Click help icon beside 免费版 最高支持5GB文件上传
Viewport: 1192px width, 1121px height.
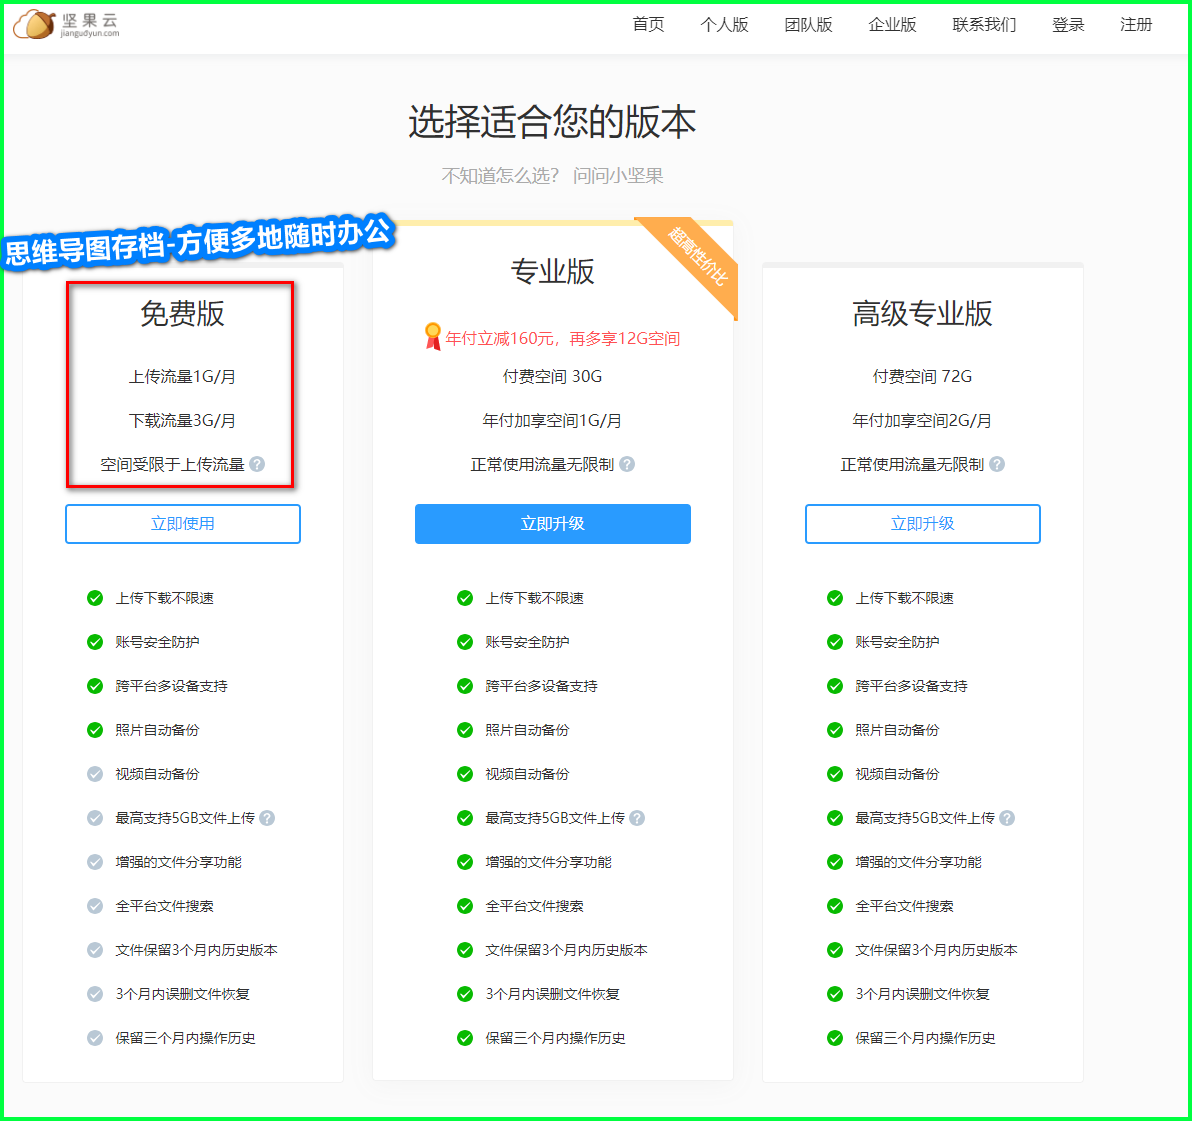(x=267, y=819)
